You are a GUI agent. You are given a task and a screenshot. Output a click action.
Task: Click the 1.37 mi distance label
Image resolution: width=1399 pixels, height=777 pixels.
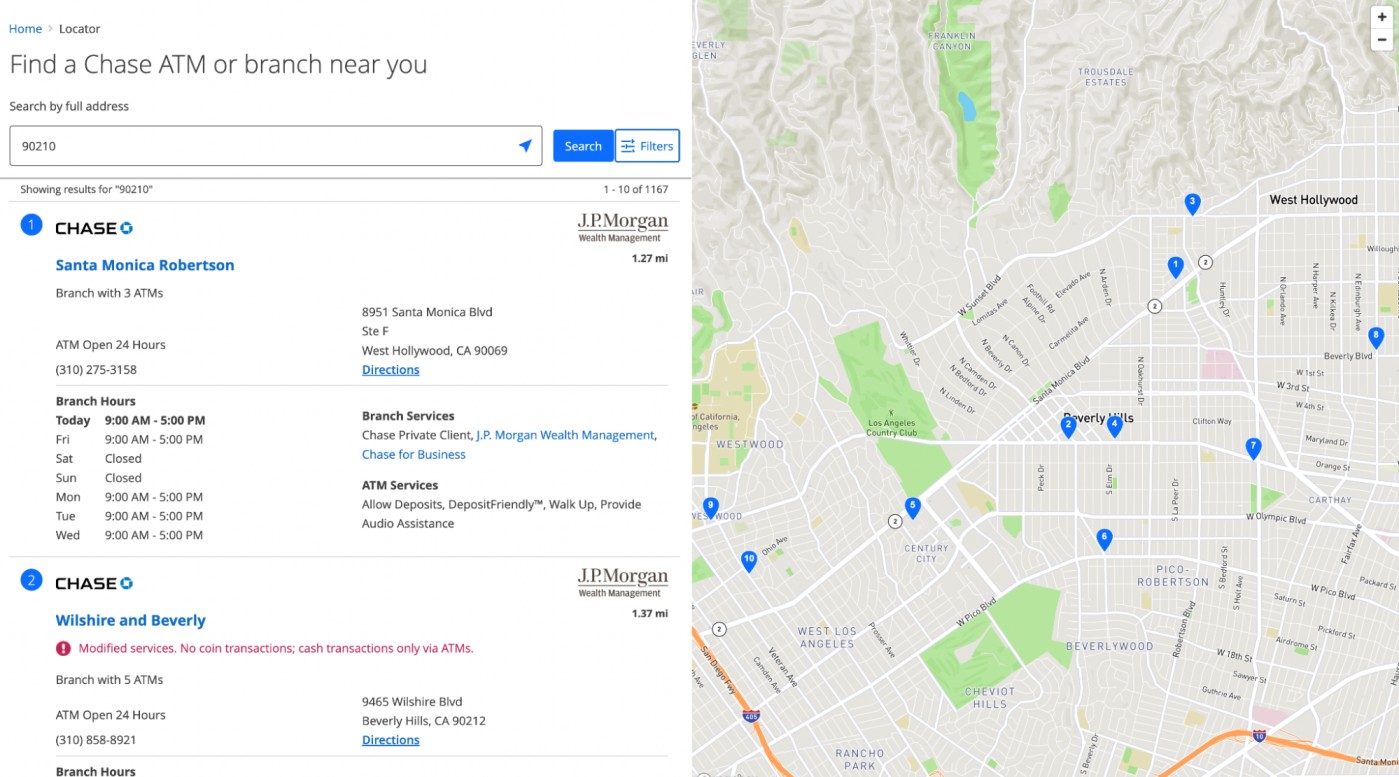coord(649,613)
